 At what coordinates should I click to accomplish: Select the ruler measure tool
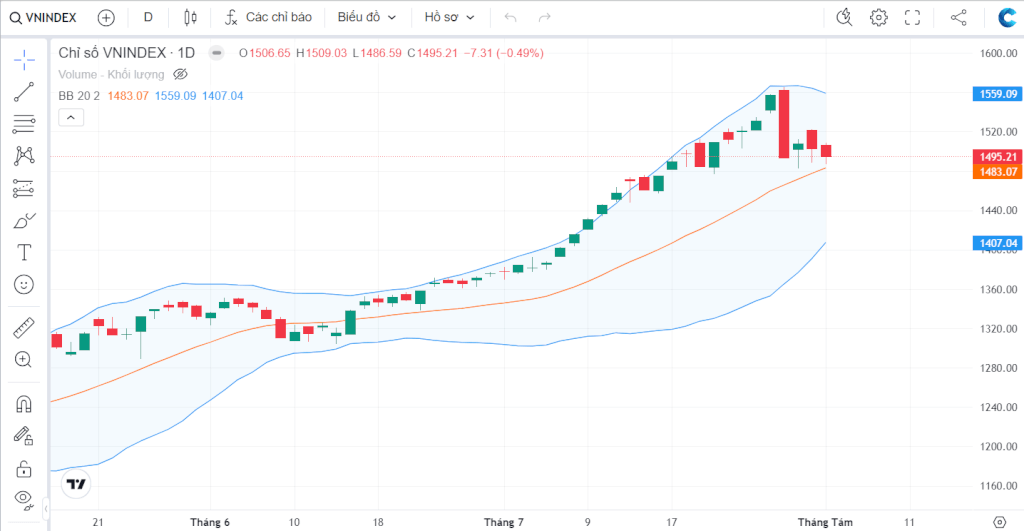pyautogui.click(x=24, y=328)
